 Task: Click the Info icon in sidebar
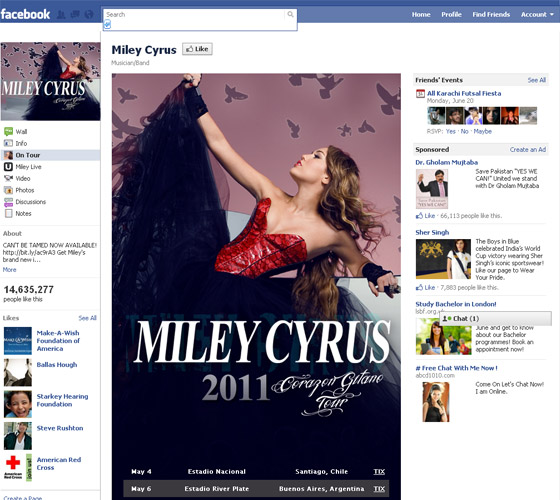pos(8,143)
